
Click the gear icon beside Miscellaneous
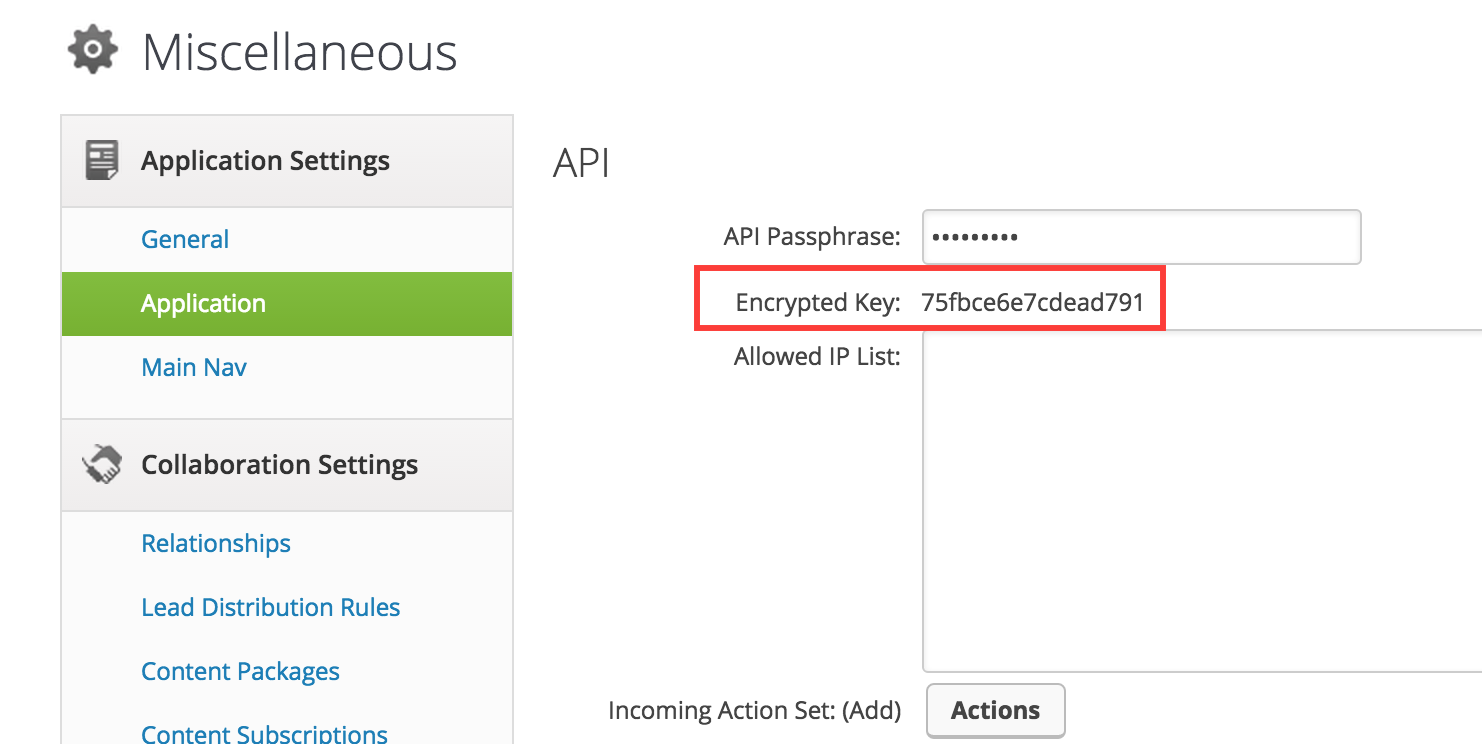pyautogui.click(x=92, y=49)
